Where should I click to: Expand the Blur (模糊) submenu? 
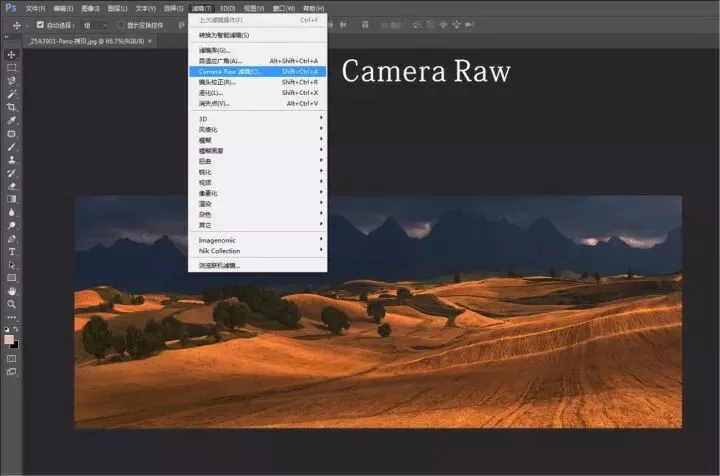258,140
